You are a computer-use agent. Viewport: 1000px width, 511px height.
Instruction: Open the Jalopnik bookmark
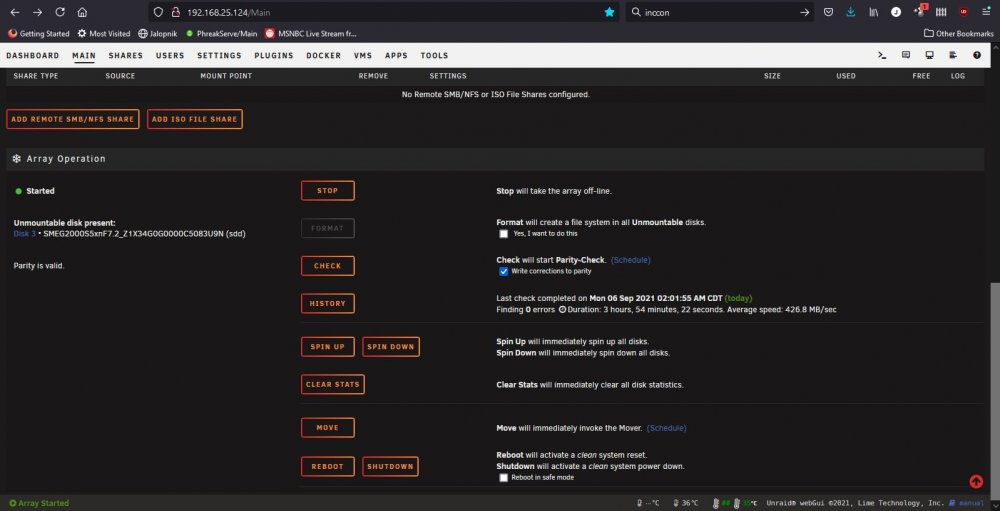pos(159,34)
